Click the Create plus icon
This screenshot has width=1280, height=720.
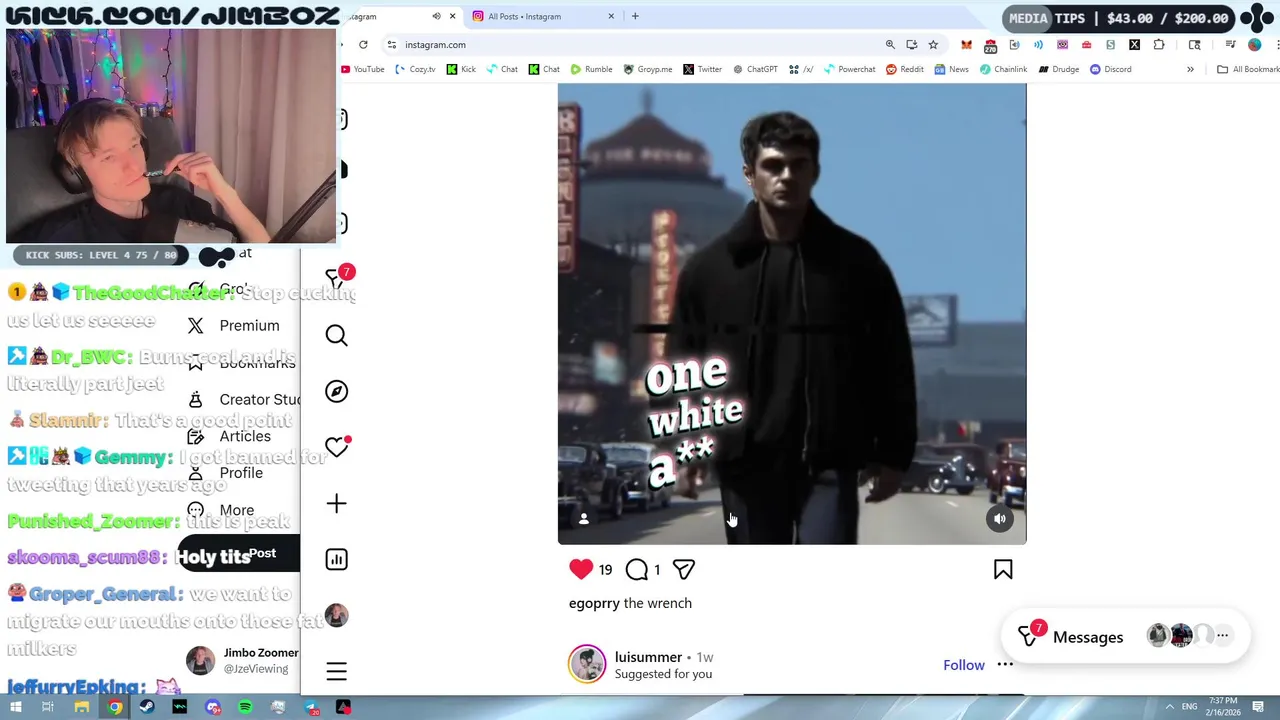(336, 503)
